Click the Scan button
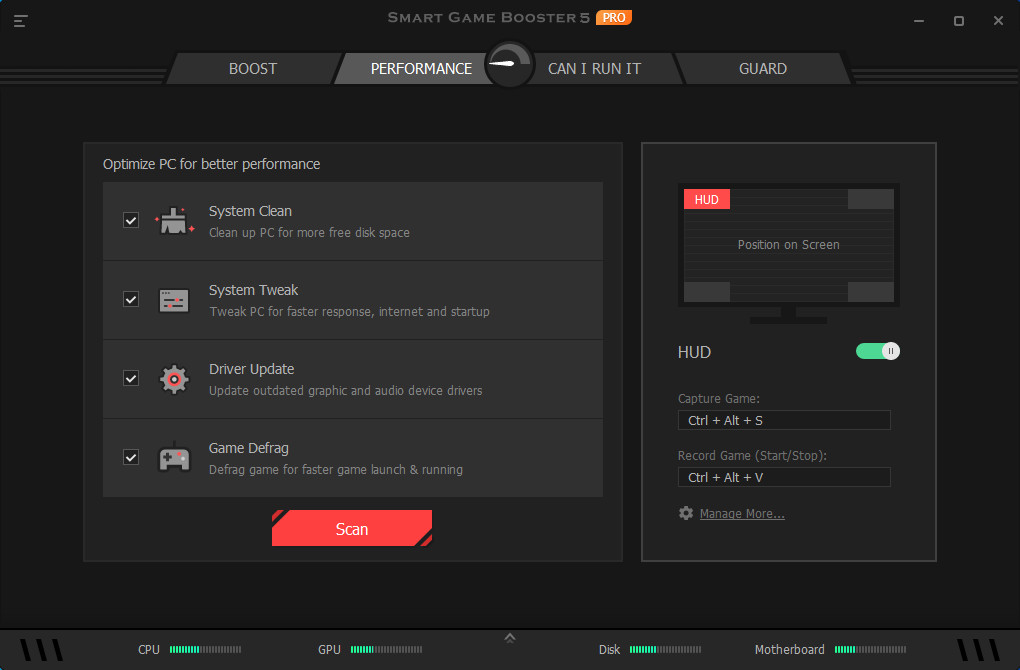 (352, 528)
